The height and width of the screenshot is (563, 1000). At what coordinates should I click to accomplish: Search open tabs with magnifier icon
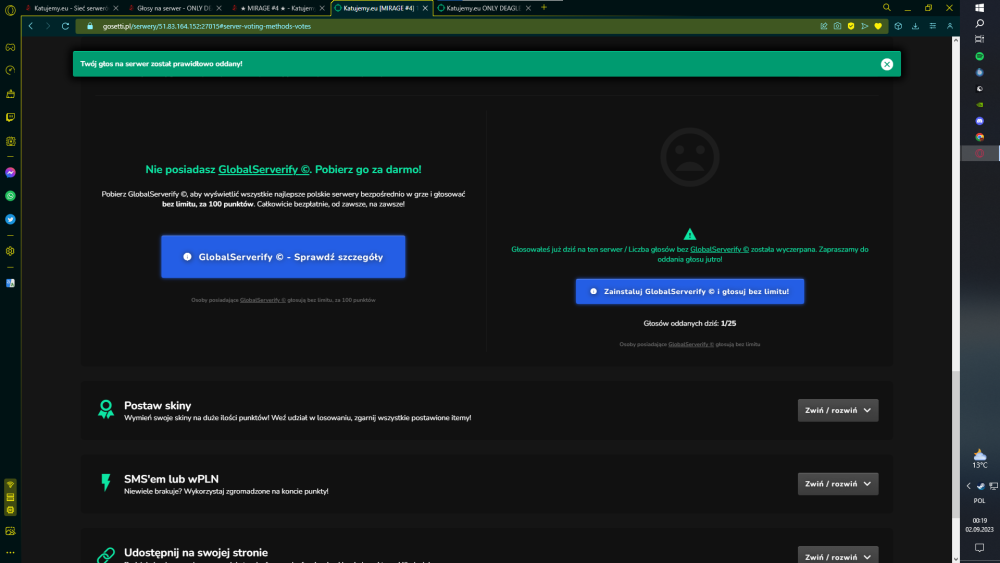pyautogui.click(x=886, y=8)
